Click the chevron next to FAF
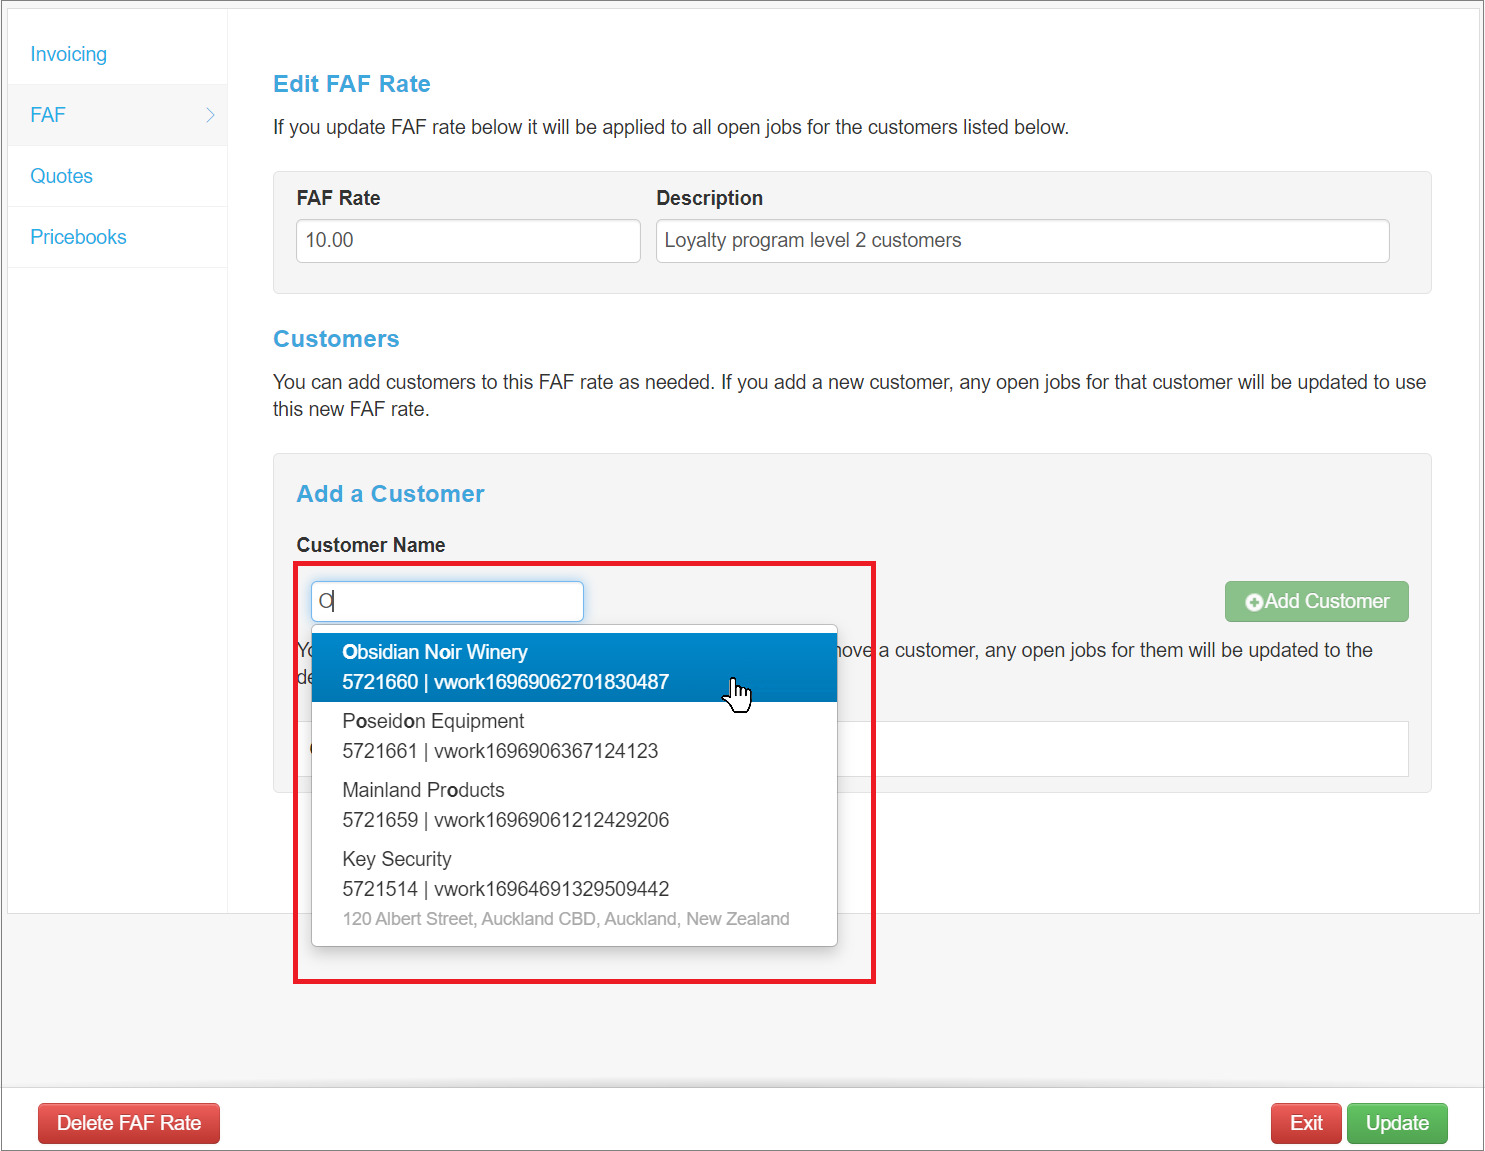Image resolution: width=1485 pixels, height=1151 pixels. tap(210, 114)
